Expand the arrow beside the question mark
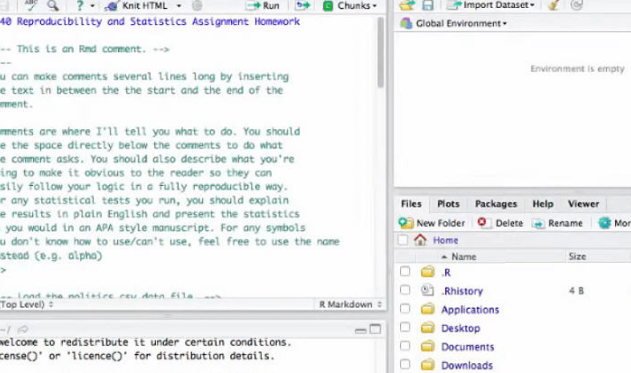The width and height of the screenshot is (631, 373). [92, 6]
